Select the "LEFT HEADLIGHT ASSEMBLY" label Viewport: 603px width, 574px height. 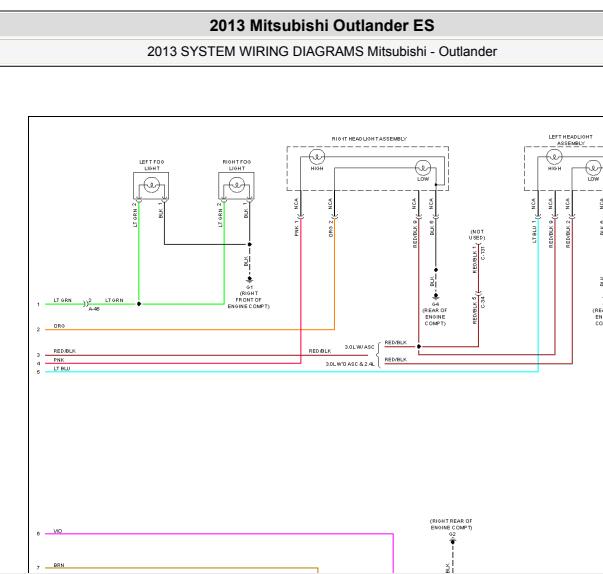pos(571,140)
